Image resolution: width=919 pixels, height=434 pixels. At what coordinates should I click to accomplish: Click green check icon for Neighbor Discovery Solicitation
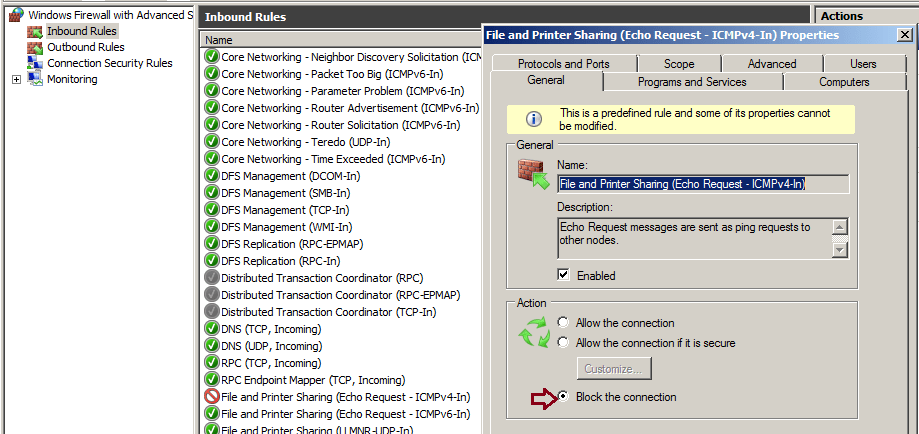coord(212,57)
